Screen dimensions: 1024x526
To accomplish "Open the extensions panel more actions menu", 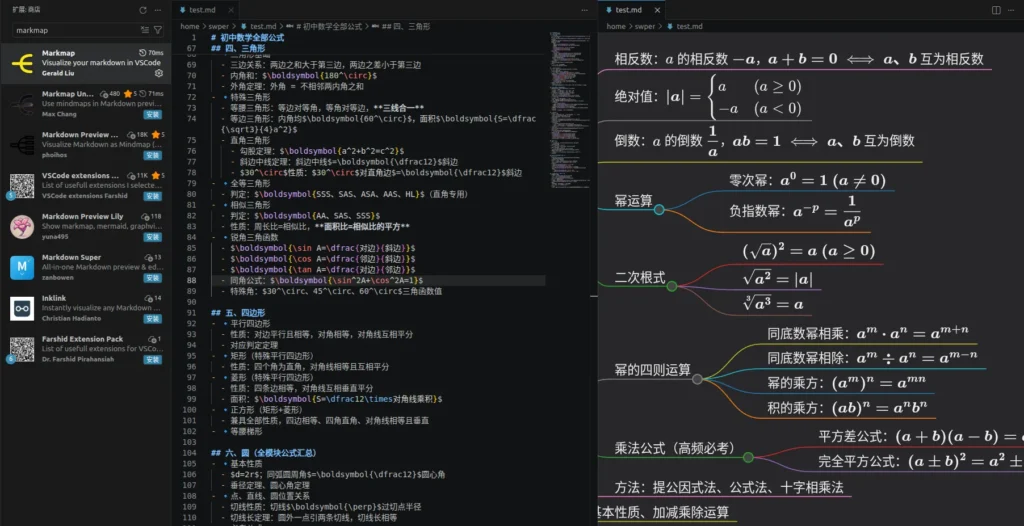I will [158, 10].
